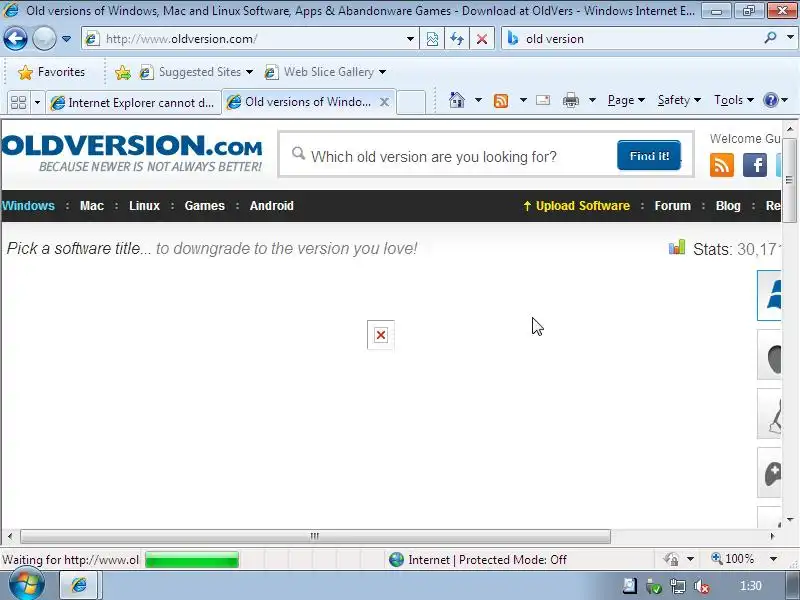The width and height of the screenshot is (800, 600).
Task: Click the Stats bar chart icon
Action: [677, 248]
